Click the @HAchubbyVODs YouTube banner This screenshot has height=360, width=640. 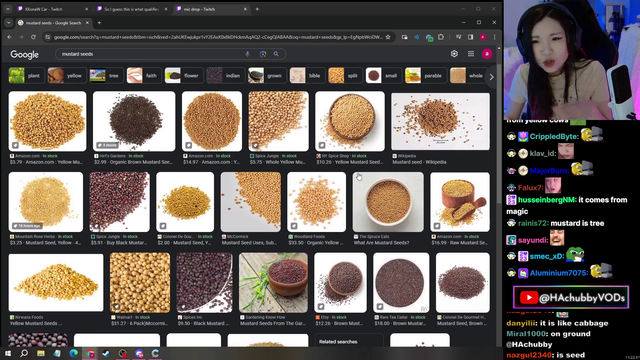571,298
